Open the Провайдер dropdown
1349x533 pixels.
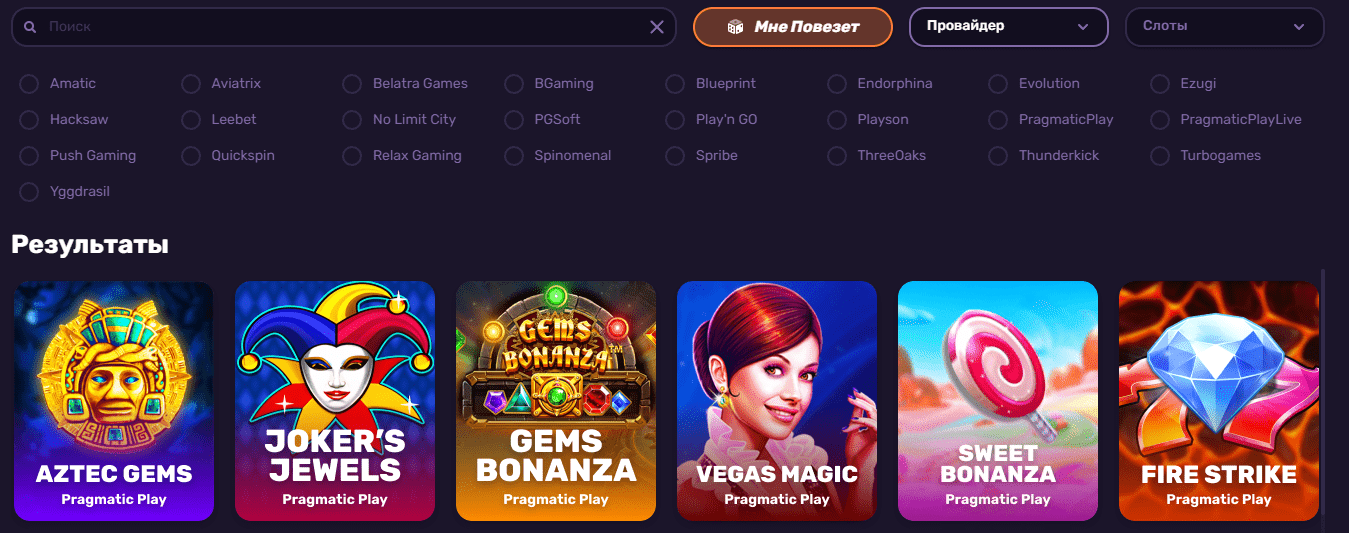pyautogui.click(x=1008, y=27)
